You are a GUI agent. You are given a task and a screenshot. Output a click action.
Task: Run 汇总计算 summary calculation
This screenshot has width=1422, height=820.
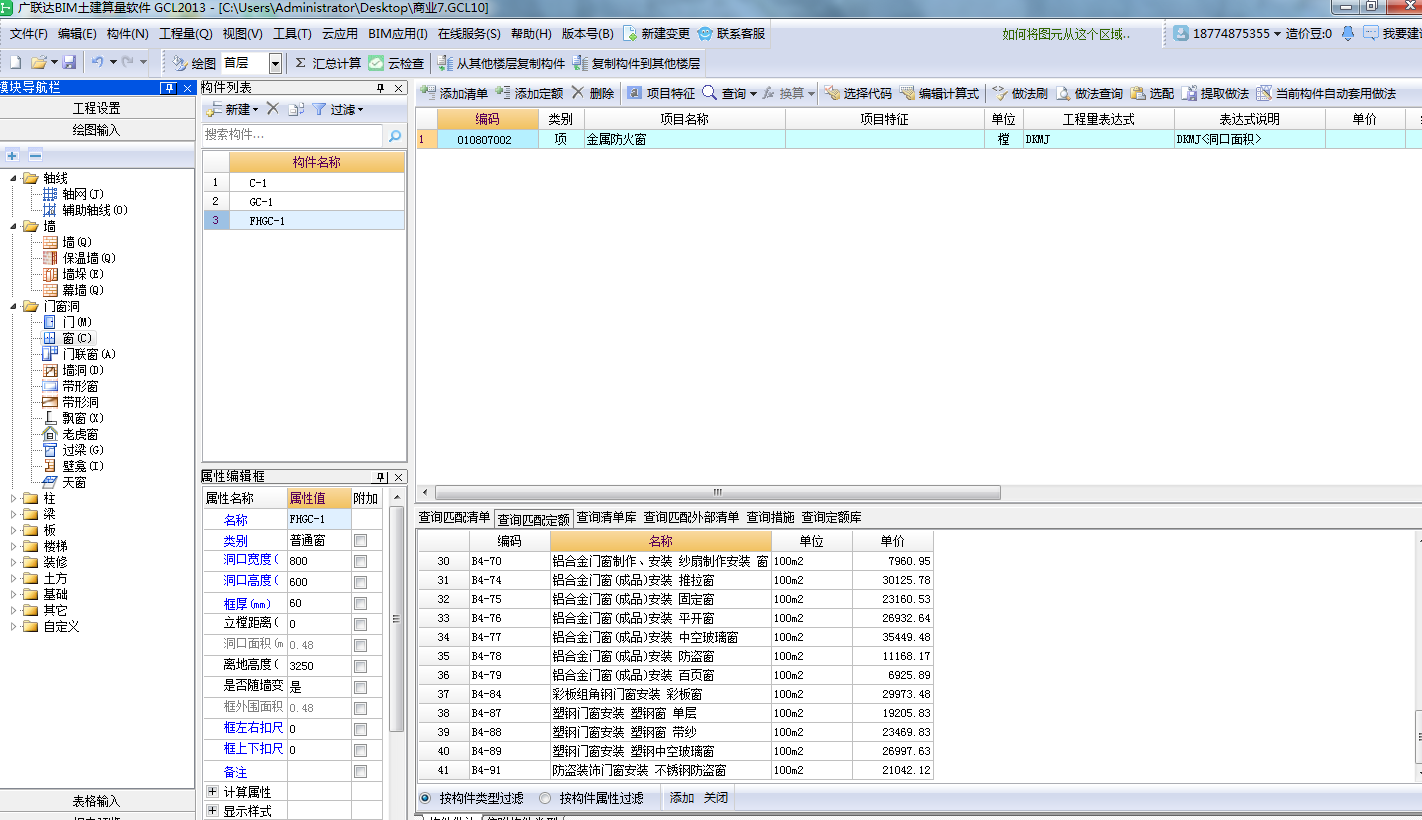[328, 63]
